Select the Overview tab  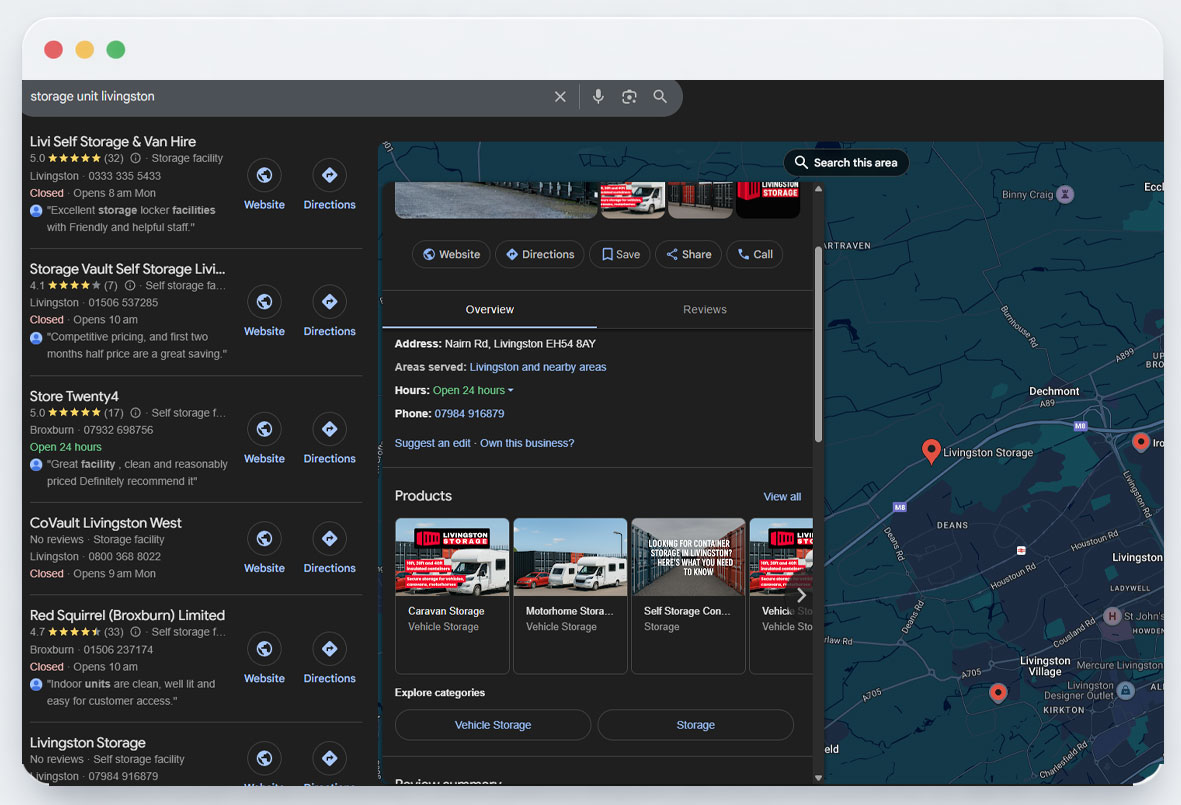tap(489, 310)
